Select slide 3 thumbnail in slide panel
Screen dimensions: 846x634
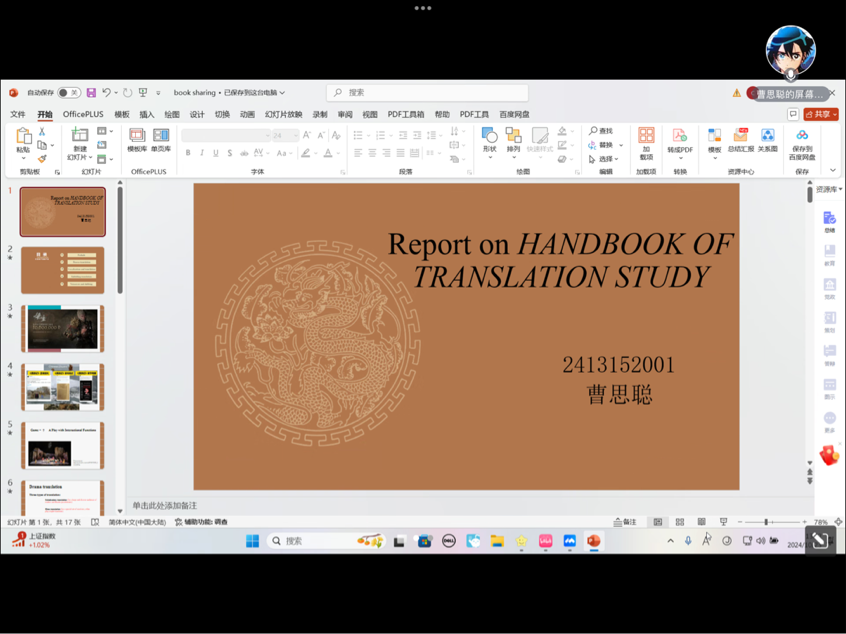pos(63,329)
